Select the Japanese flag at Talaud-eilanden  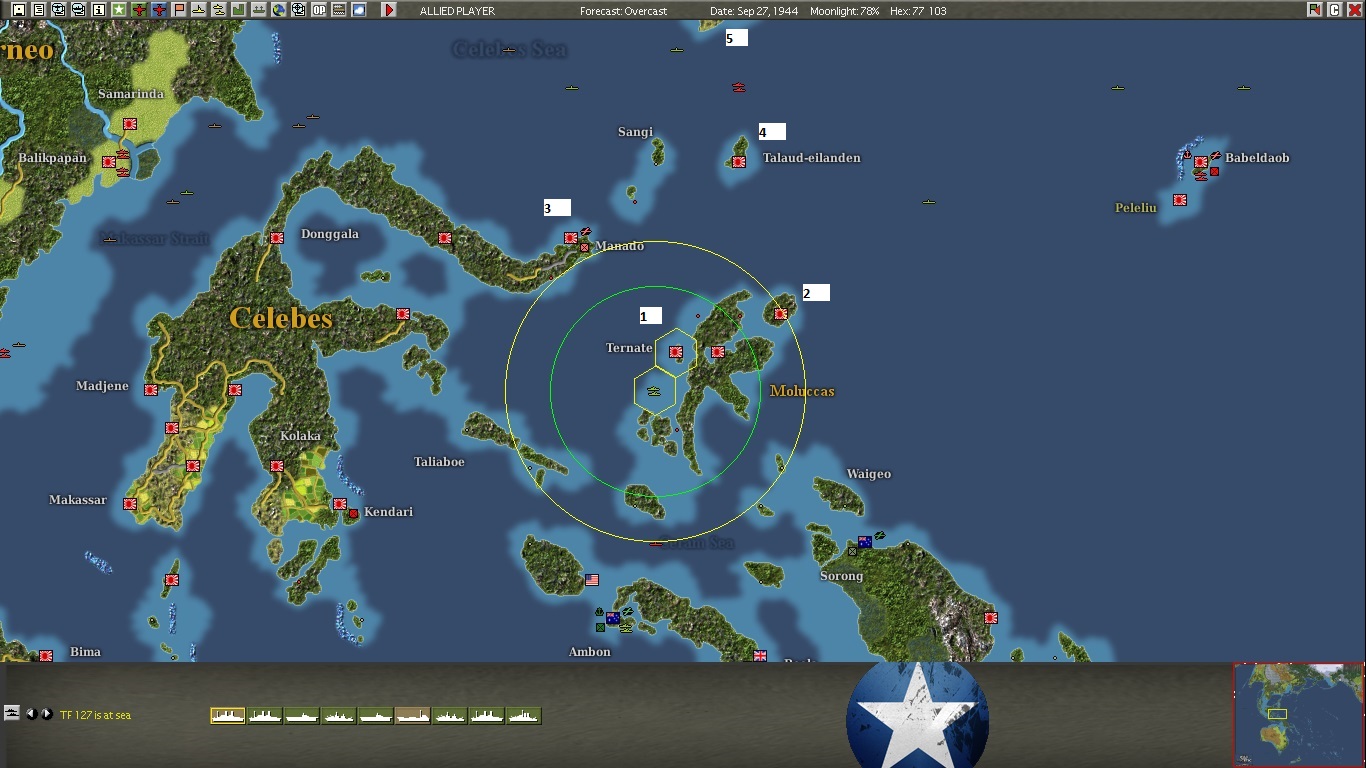click(x=739, y=162)
